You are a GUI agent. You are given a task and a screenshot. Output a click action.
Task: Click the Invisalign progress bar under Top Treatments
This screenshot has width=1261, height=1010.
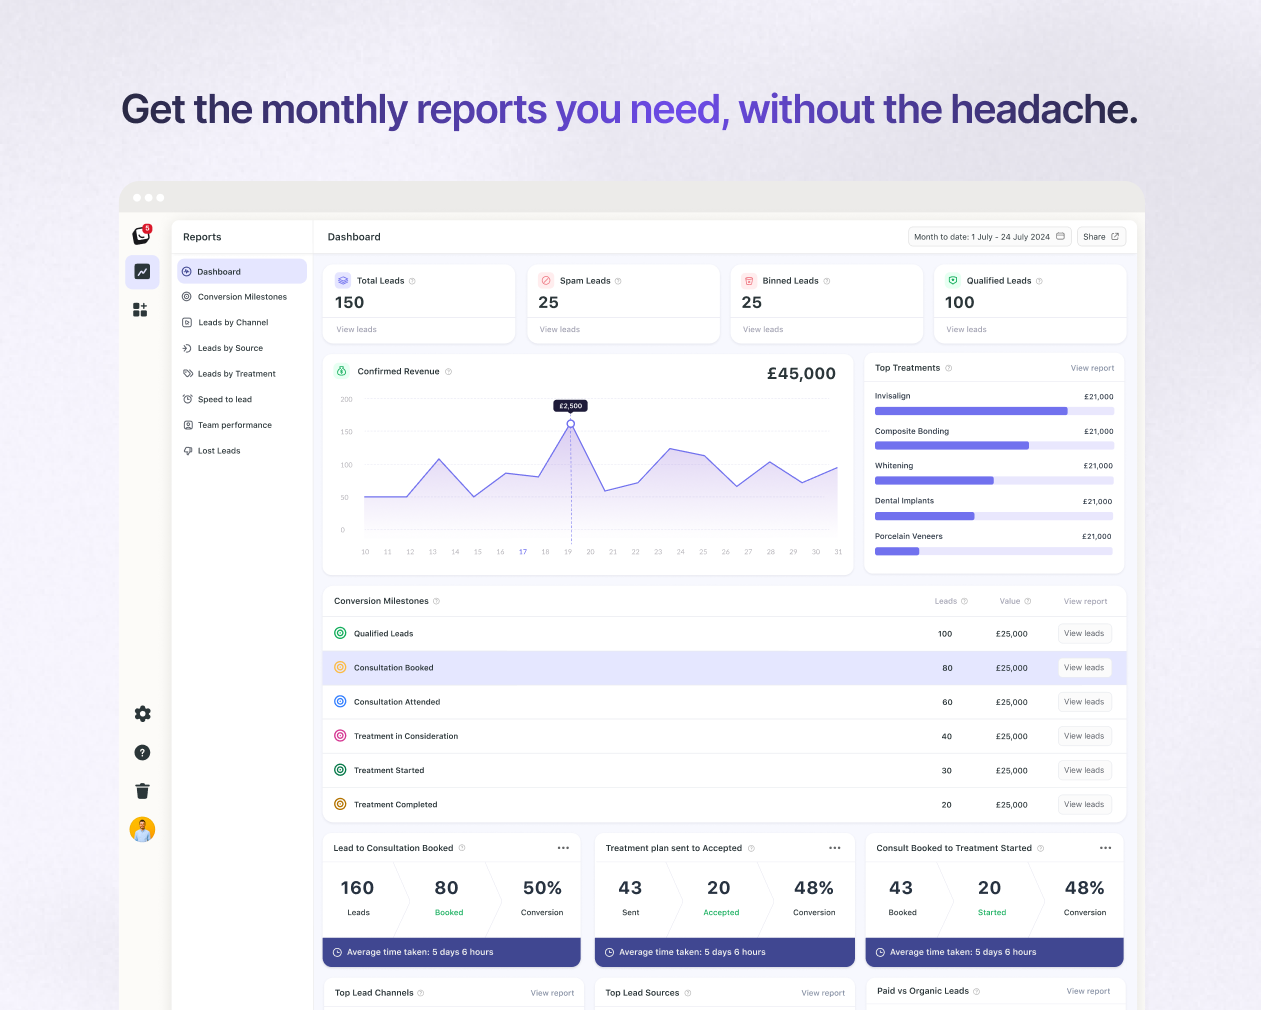point(970,411)
